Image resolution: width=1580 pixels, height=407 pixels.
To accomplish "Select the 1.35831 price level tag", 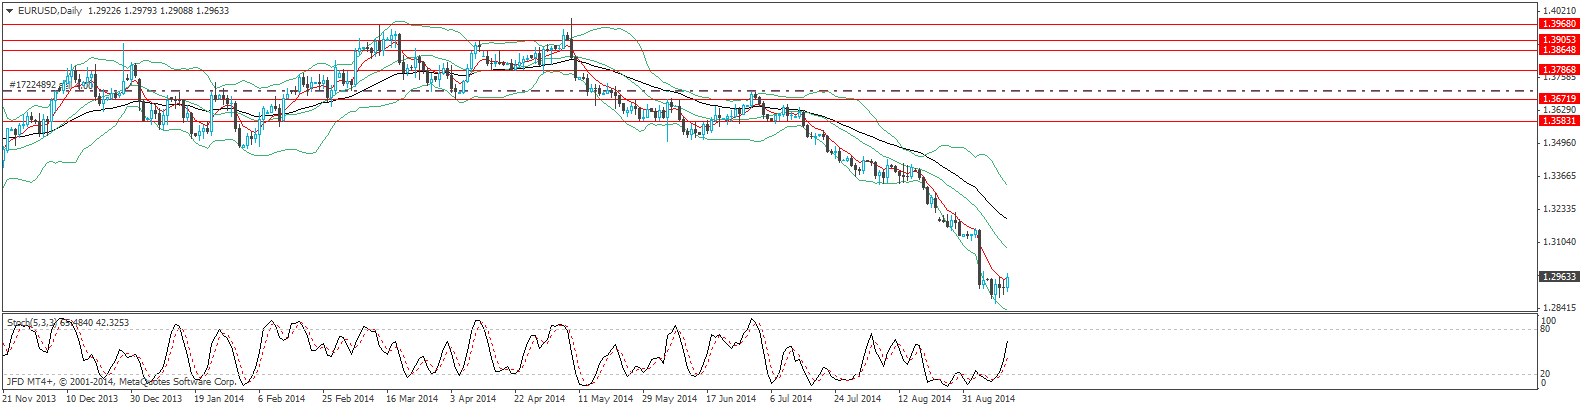I will tap(1558, 121).
